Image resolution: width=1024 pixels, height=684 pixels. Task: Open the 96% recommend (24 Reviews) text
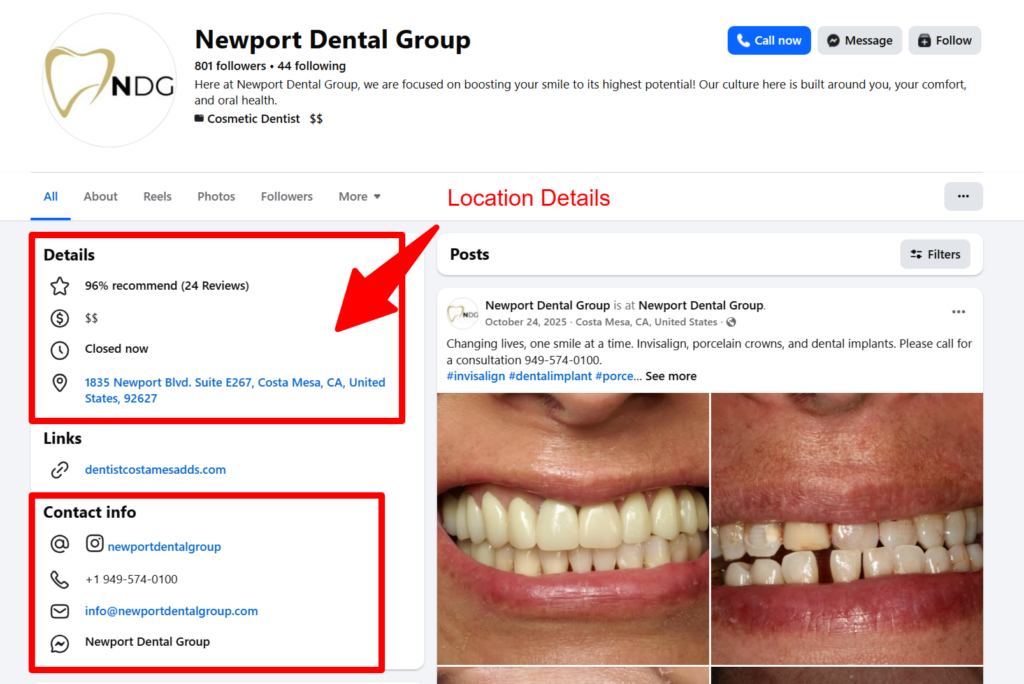(x=167, y=285)
